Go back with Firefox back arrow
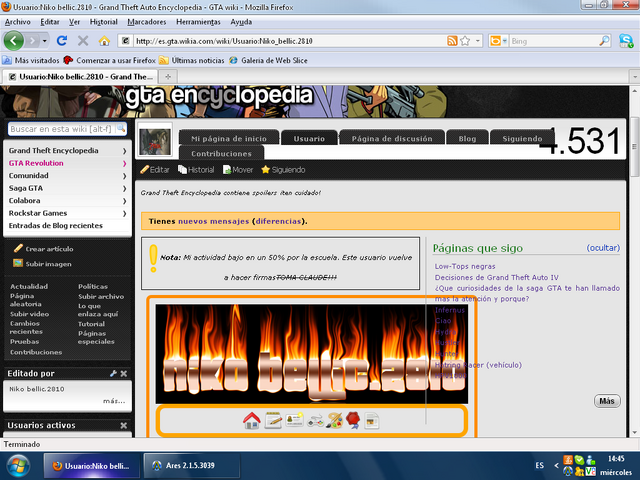The height and width of the screenshot is (480, 640). coord(13,41)
